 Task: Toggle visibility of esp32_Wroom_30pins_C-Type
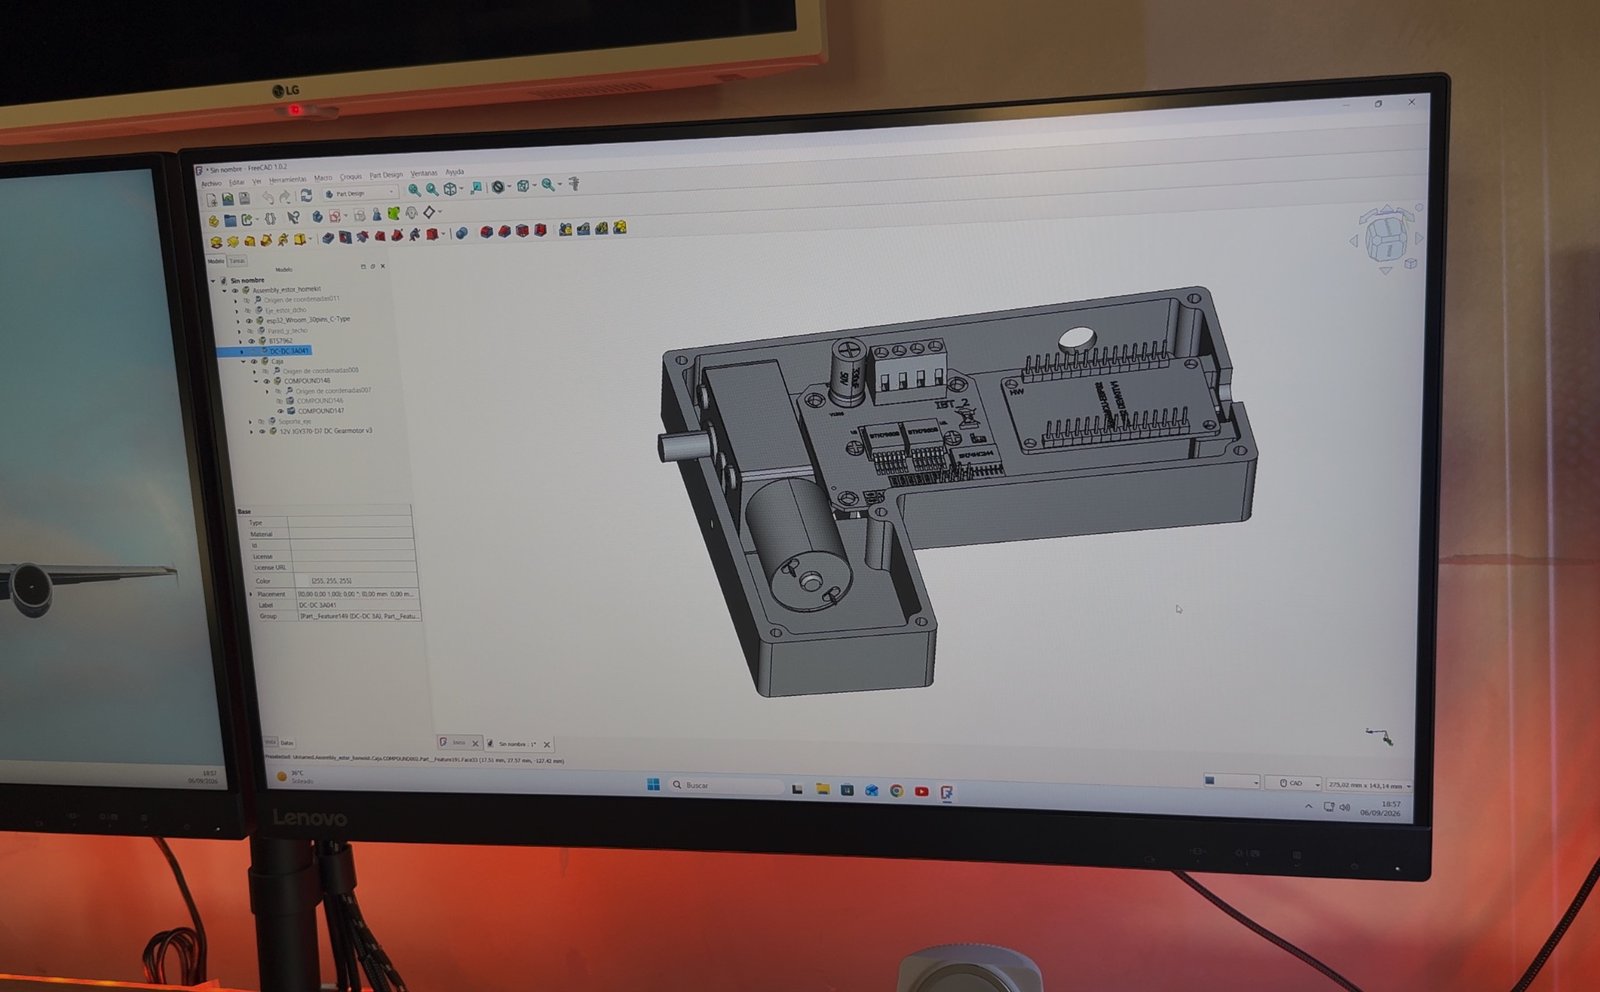pos(249,321)
